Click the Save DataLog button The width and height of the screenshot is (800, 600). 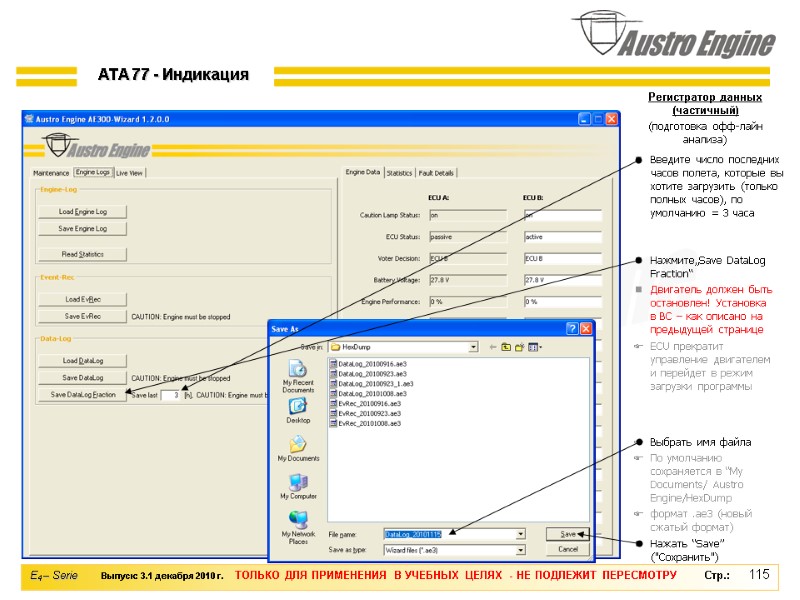pos(83,378)
